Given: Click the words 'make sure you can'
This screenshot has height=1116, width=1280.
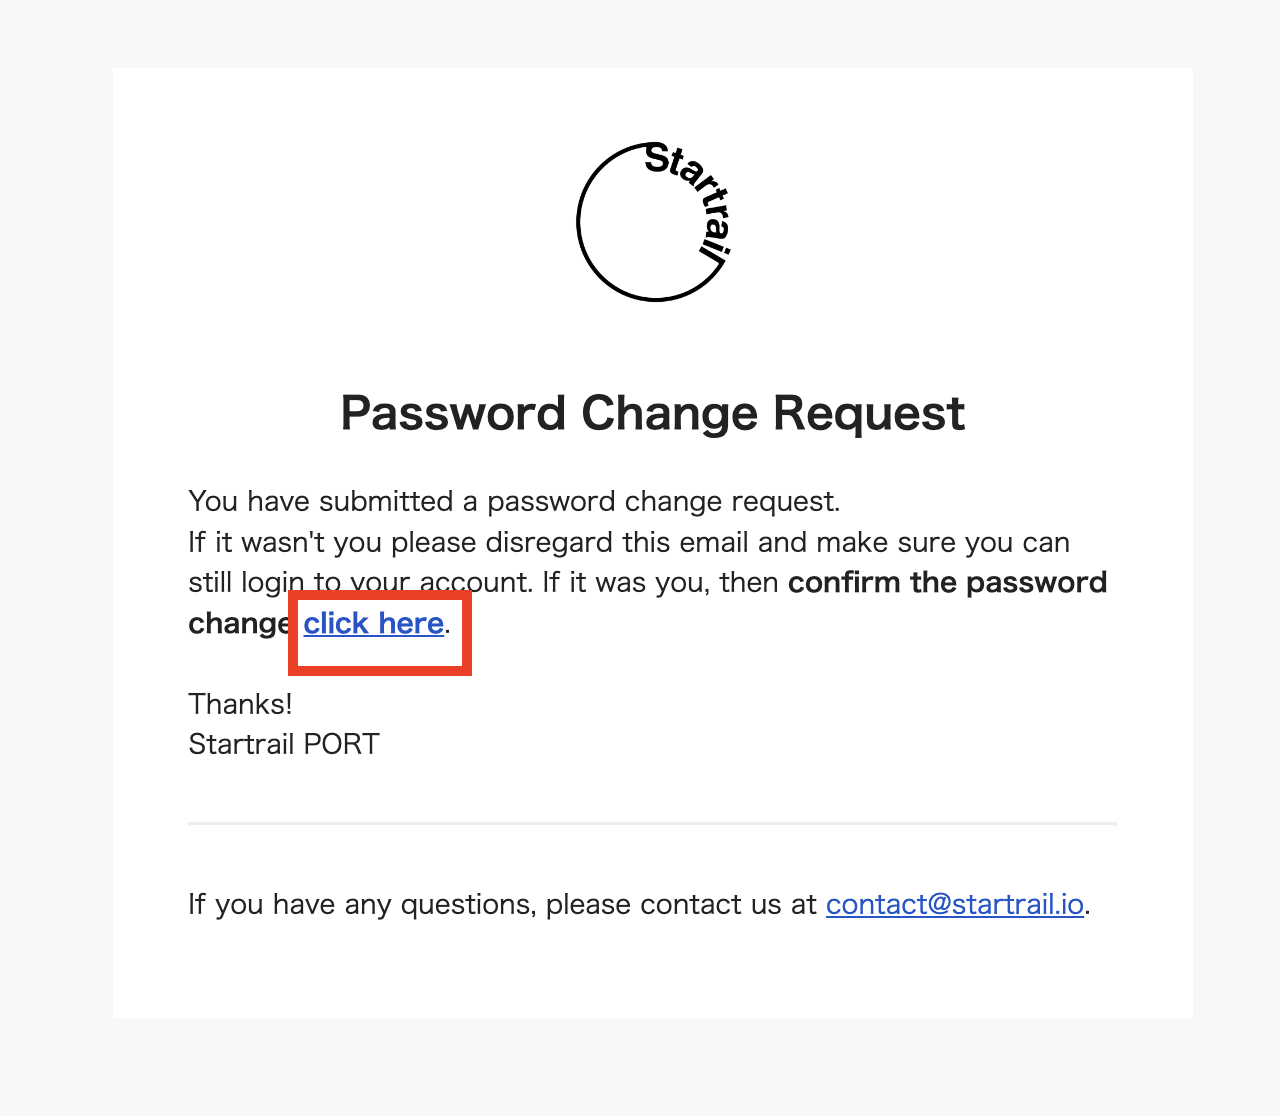Looking at the screenshot, I should click(x=943, y=542).
